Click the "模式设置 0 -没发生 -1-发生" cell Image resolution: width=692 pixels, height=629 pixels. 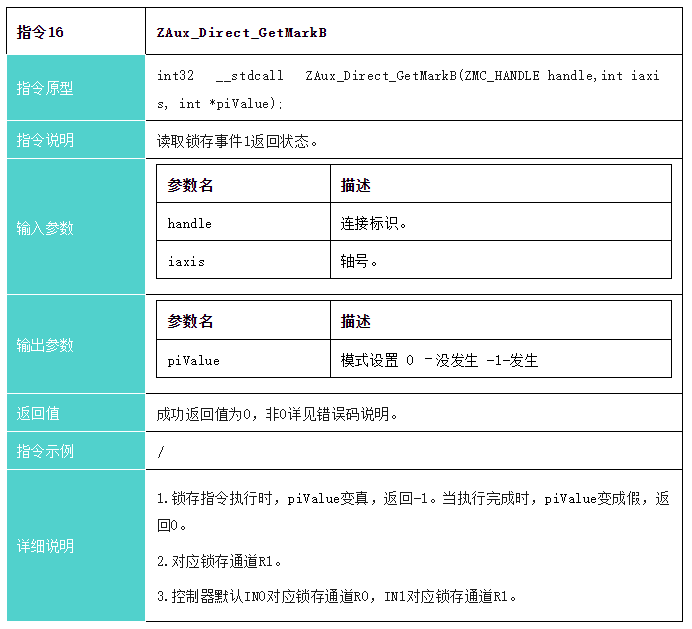[501, 359]
